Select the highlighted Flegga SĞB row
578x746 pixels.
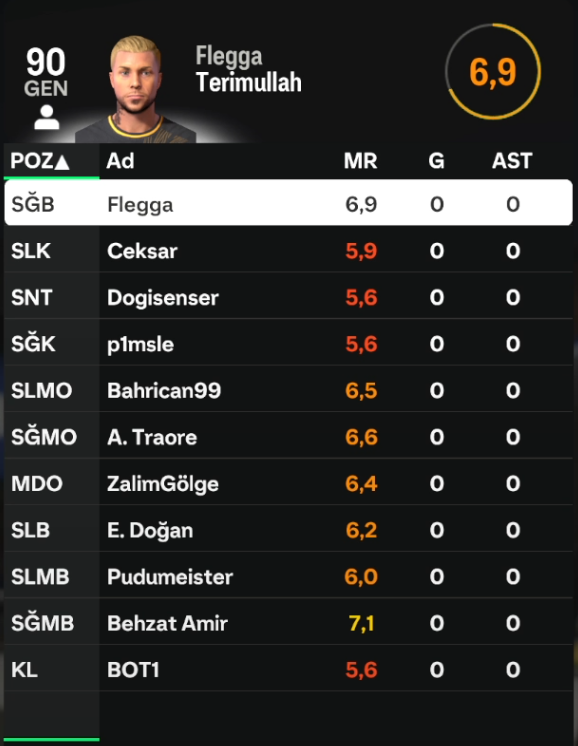point(288,203)
